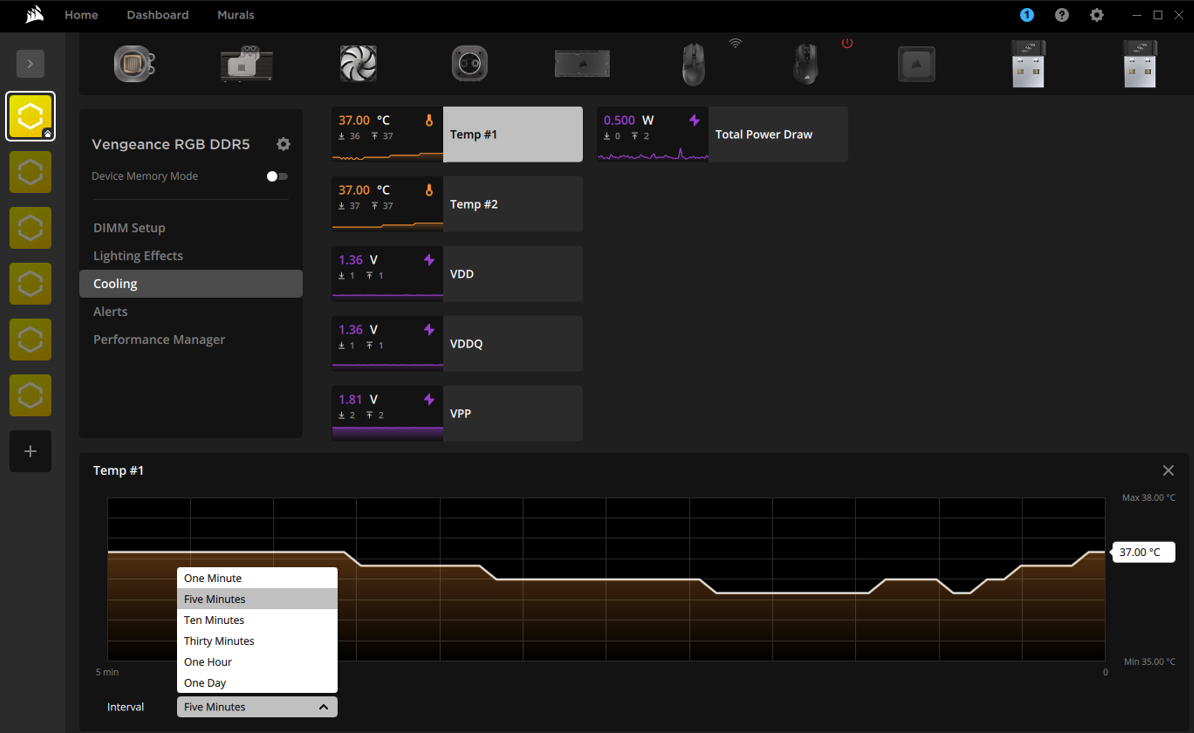
Task: Add a new profile with plus button
Action: pos(30,451)
